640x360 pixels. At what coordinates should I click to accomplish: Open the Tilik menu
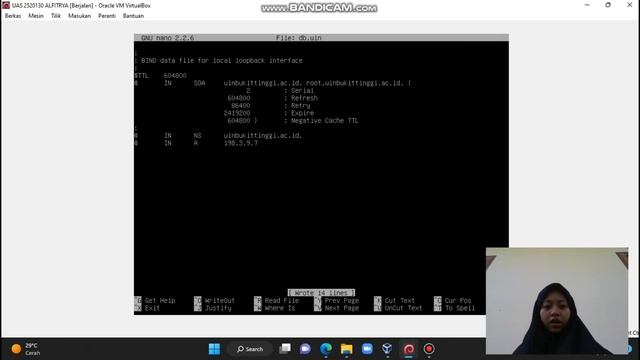[56, 16]
